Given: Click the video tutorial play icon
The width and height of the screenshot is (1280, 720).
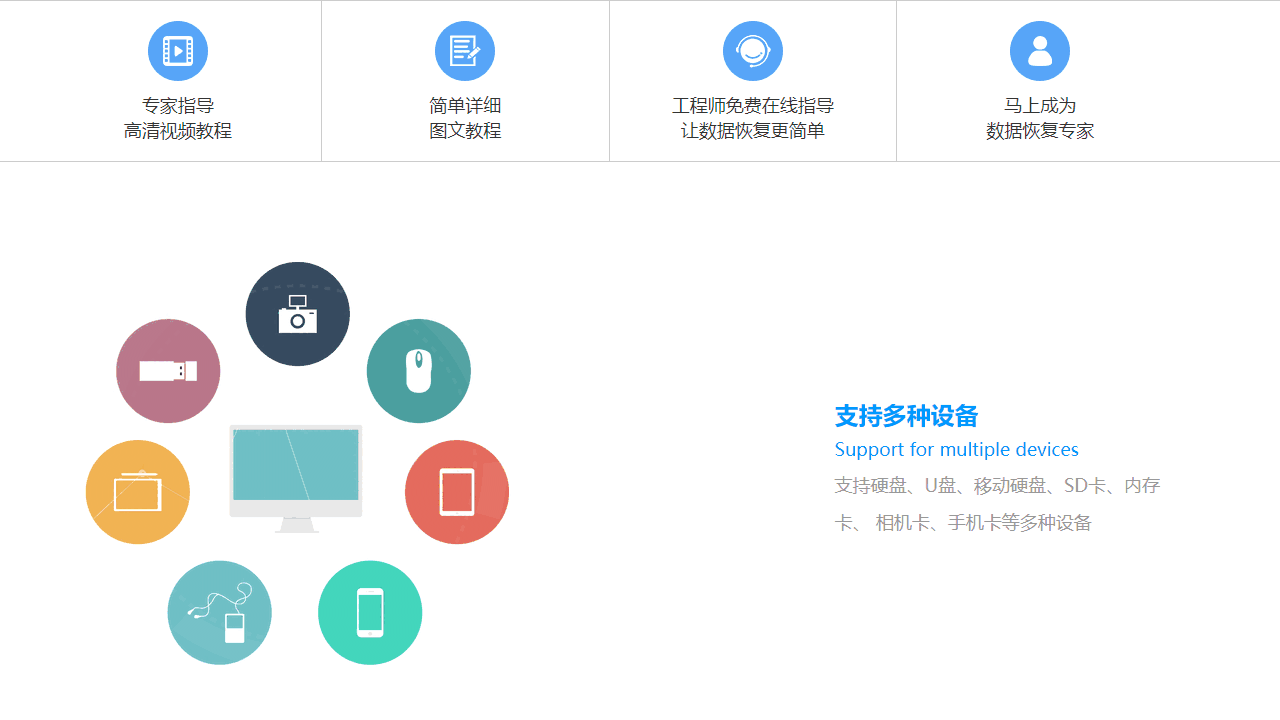Looking at the screenshot, I should (178, 50).
